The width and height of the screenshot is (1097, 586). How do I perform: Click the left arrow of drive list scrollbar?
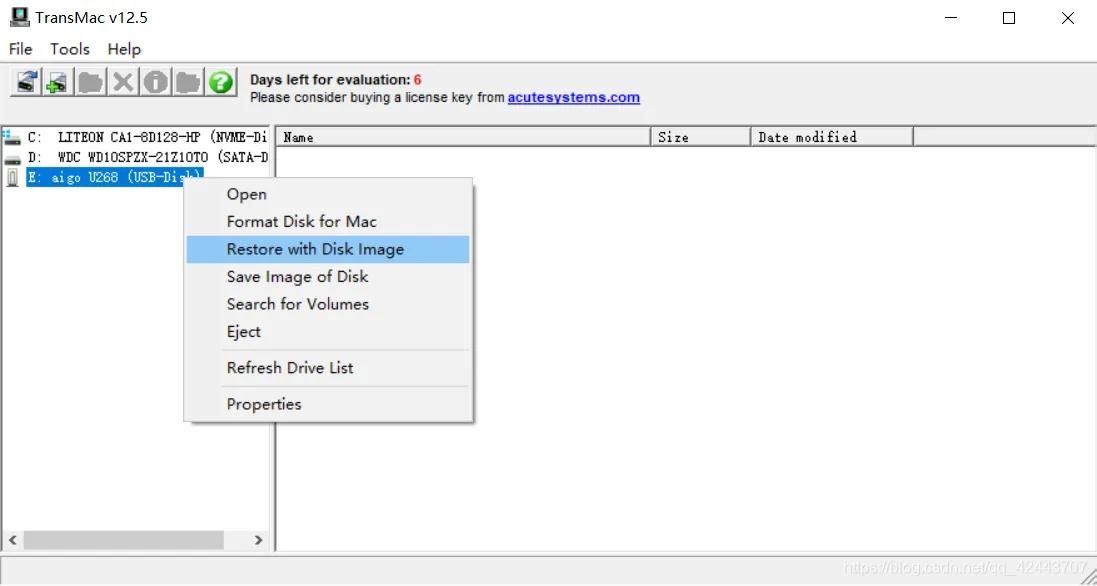click(13, 540)
